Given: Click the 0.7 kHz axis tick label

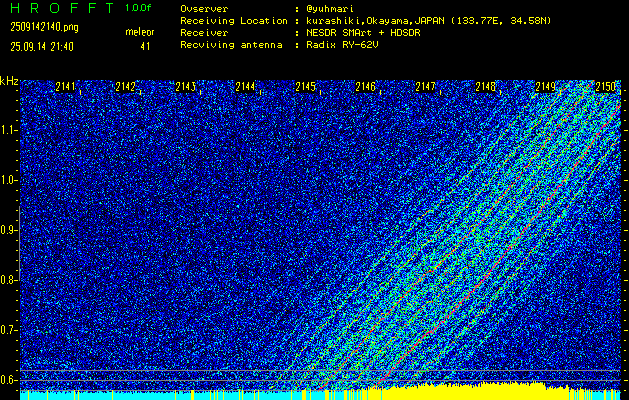Looking at the screenshot, I should [x=8, y=330].
